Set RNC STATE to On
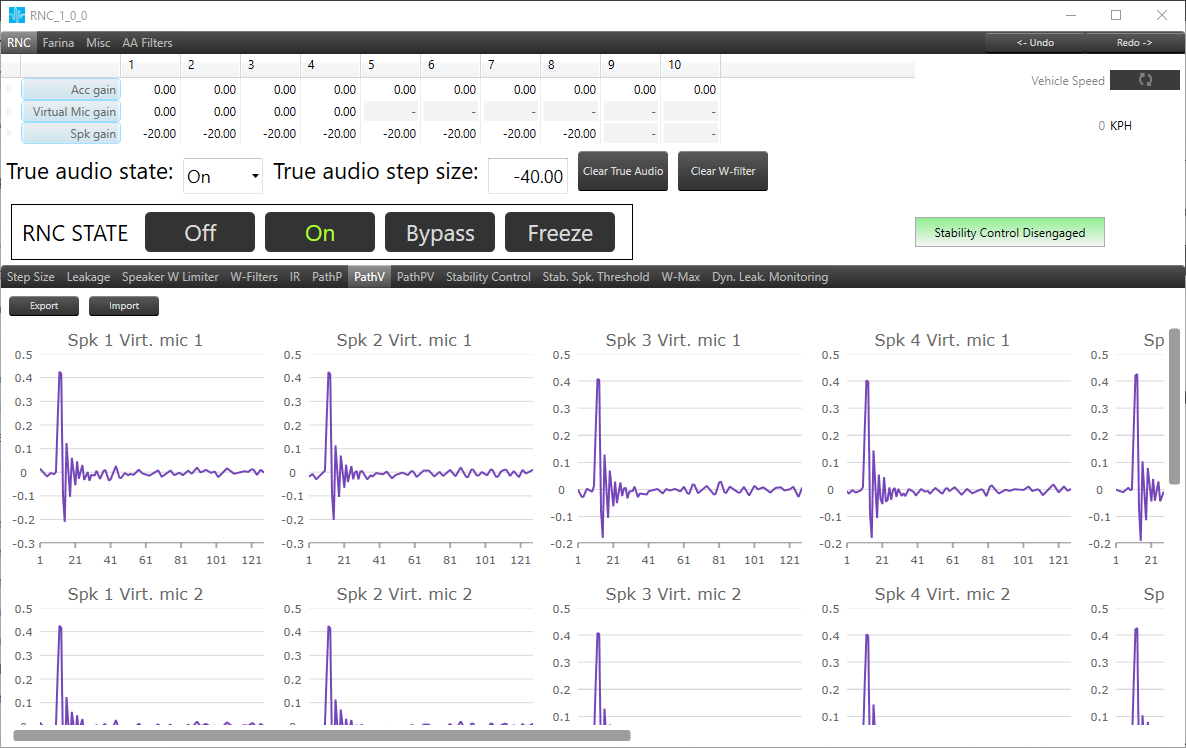 (320, 232)
